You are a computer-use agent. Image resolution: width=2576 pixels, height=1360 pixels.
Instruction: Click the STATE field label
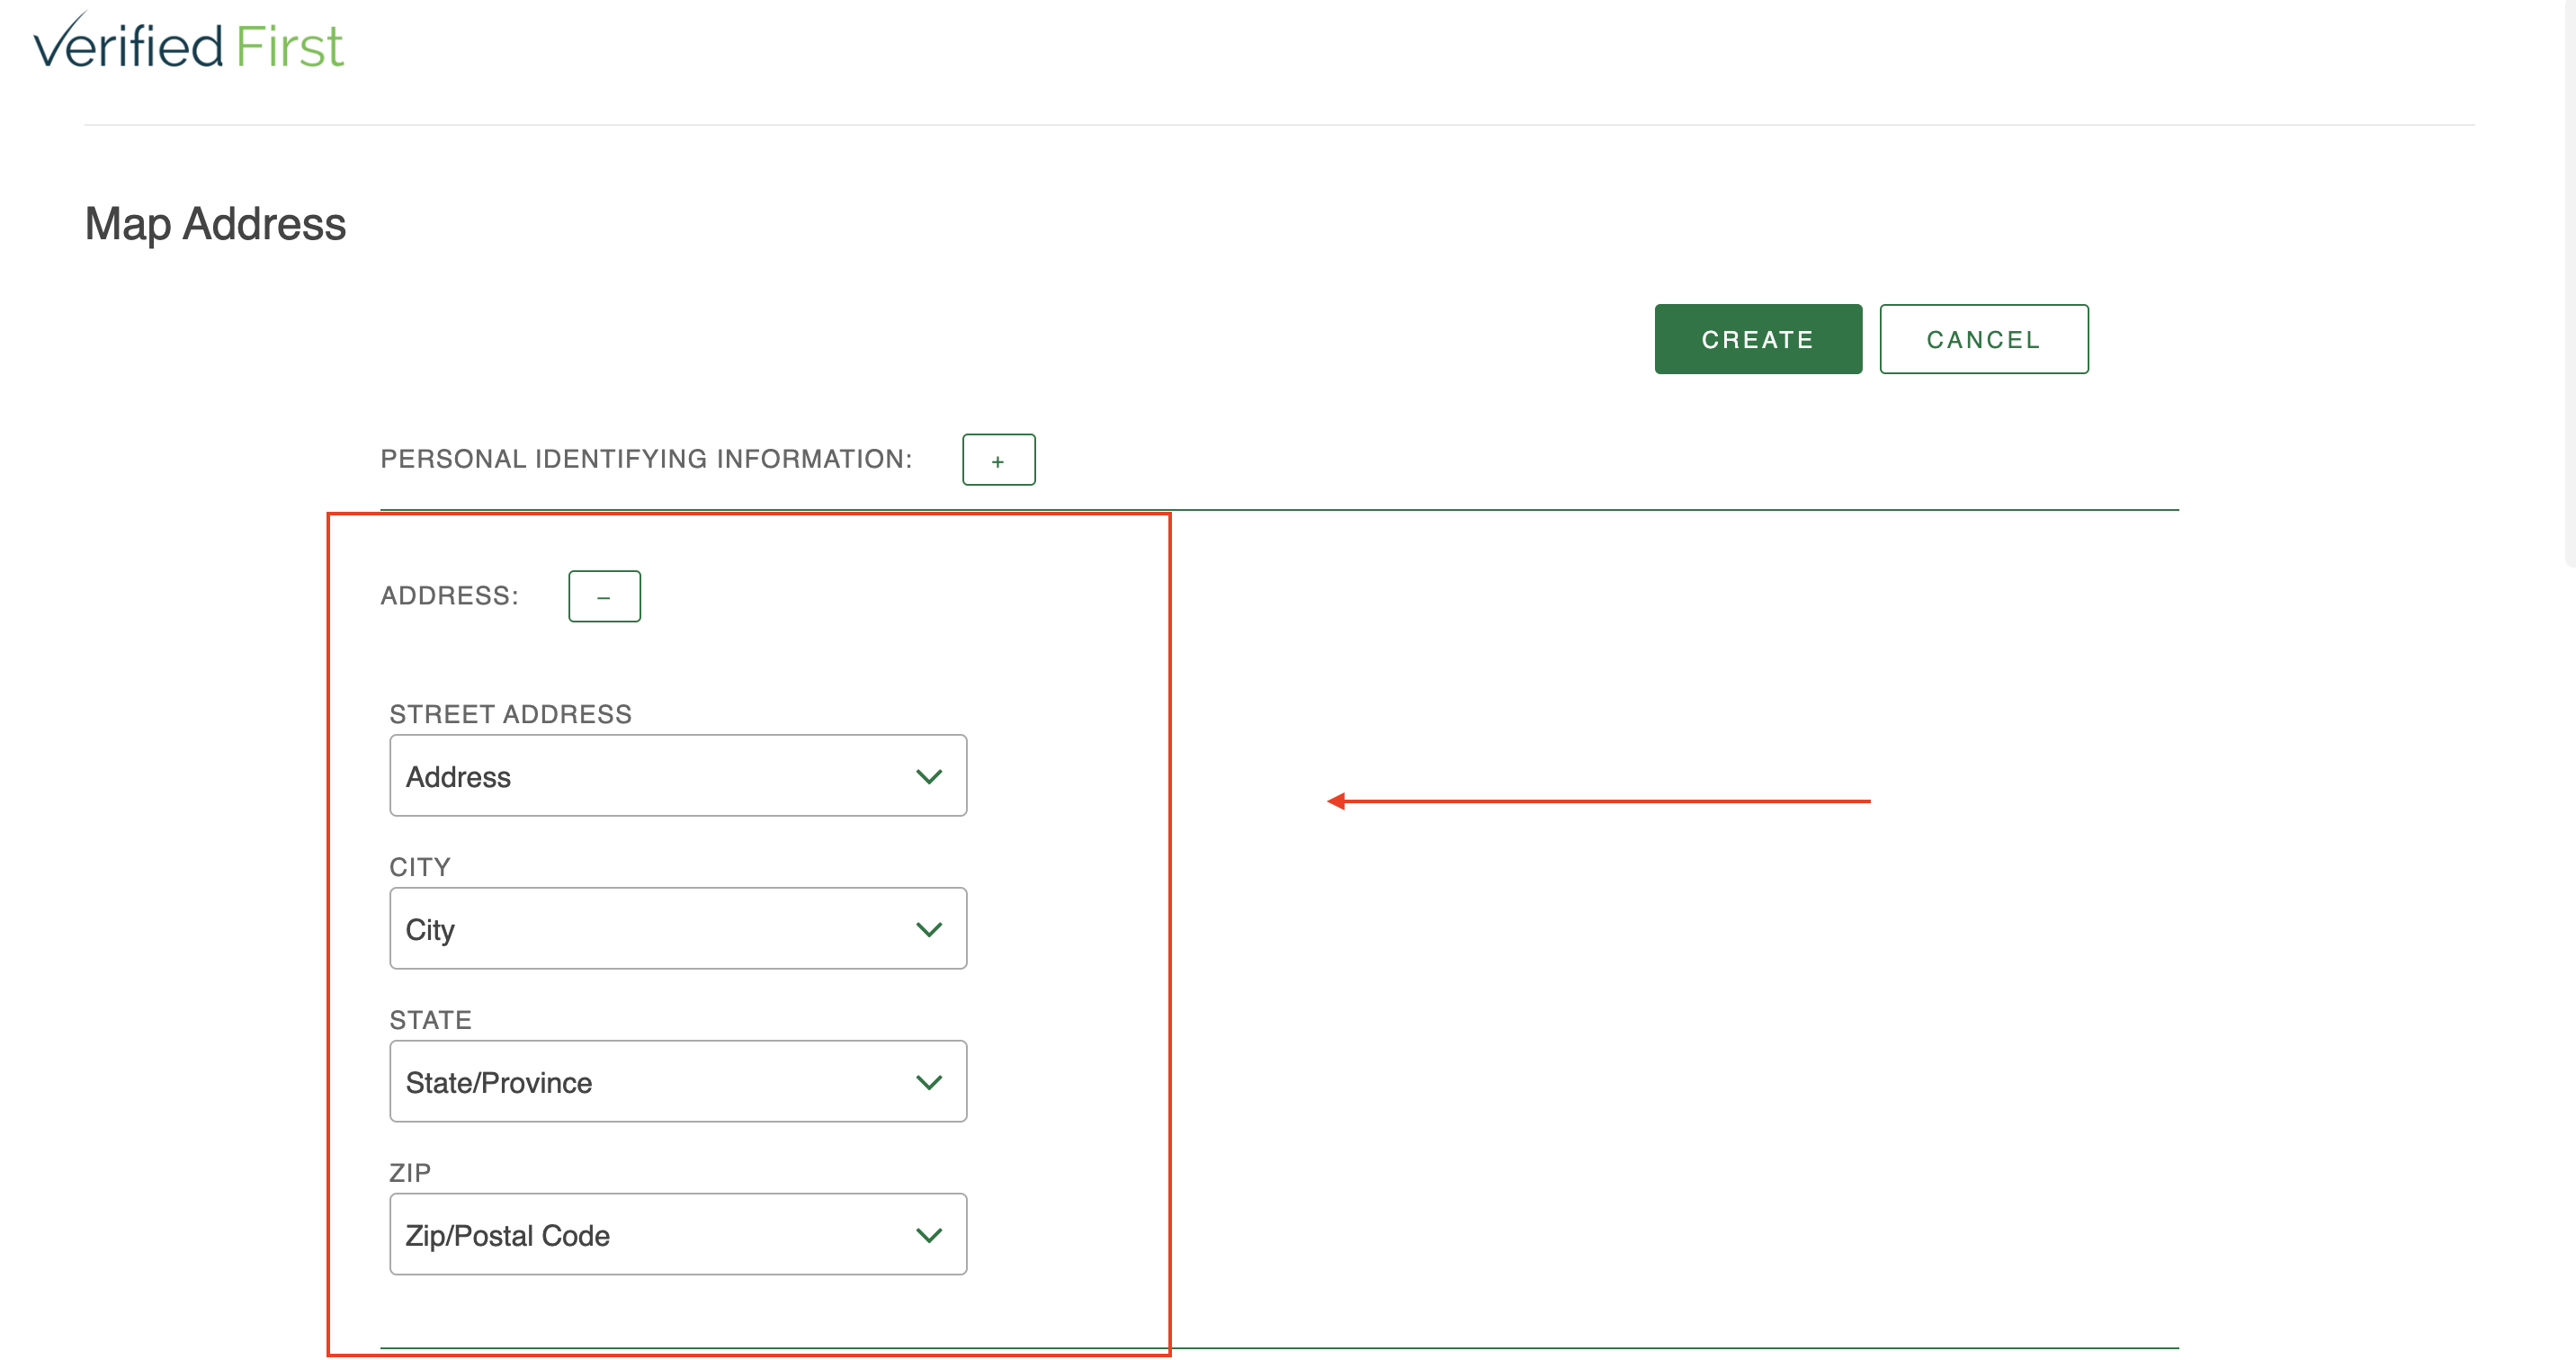click(430, 1020)
